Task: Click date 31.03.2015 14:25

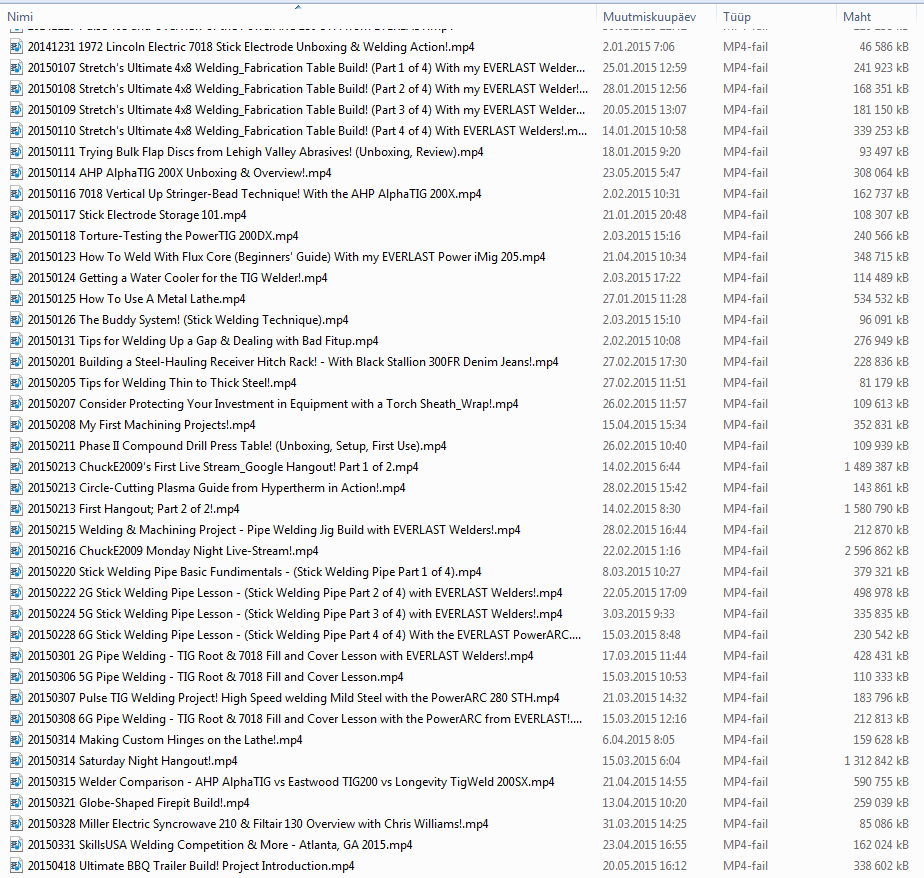Action: [644, 824]
